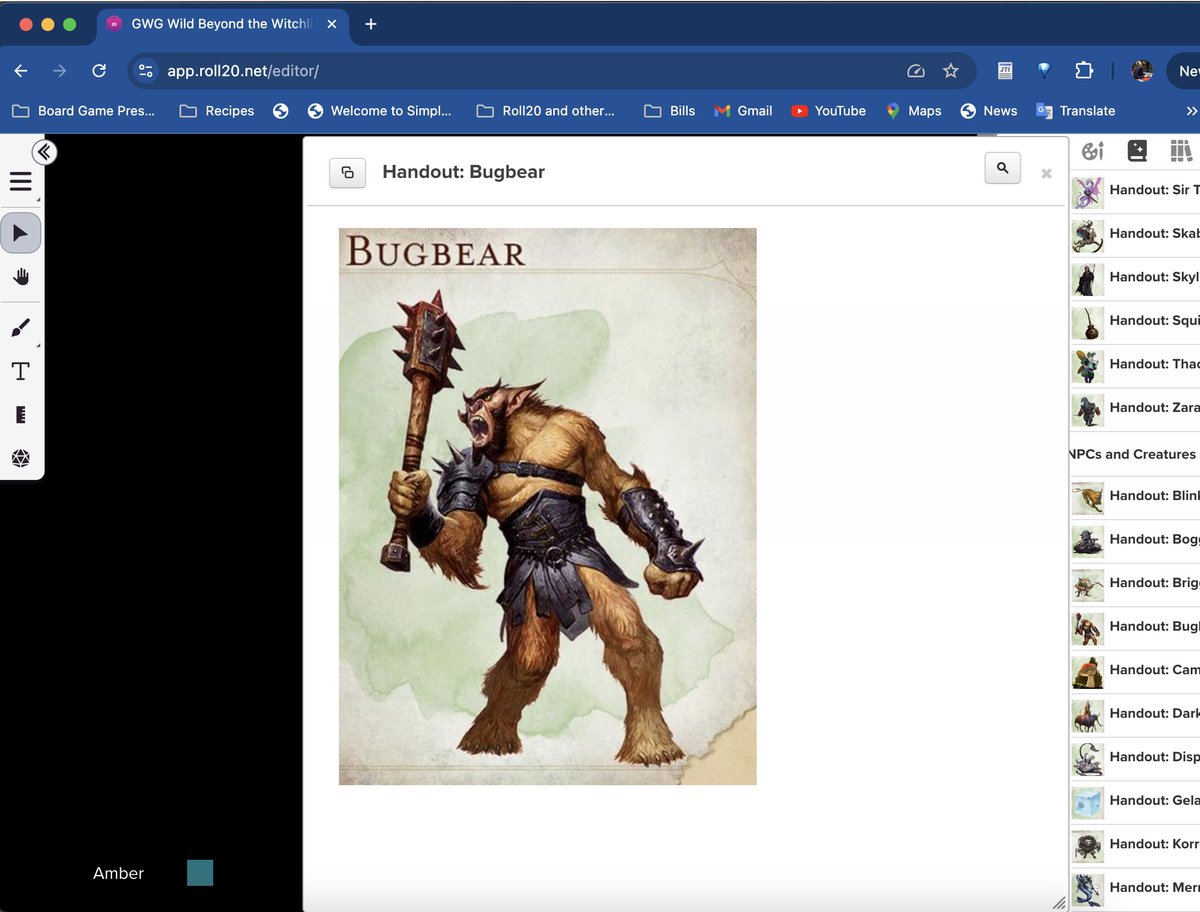Open the YouTube bookmark
This screenshot has height=912, width=1200.
click(x=828, y=111)
